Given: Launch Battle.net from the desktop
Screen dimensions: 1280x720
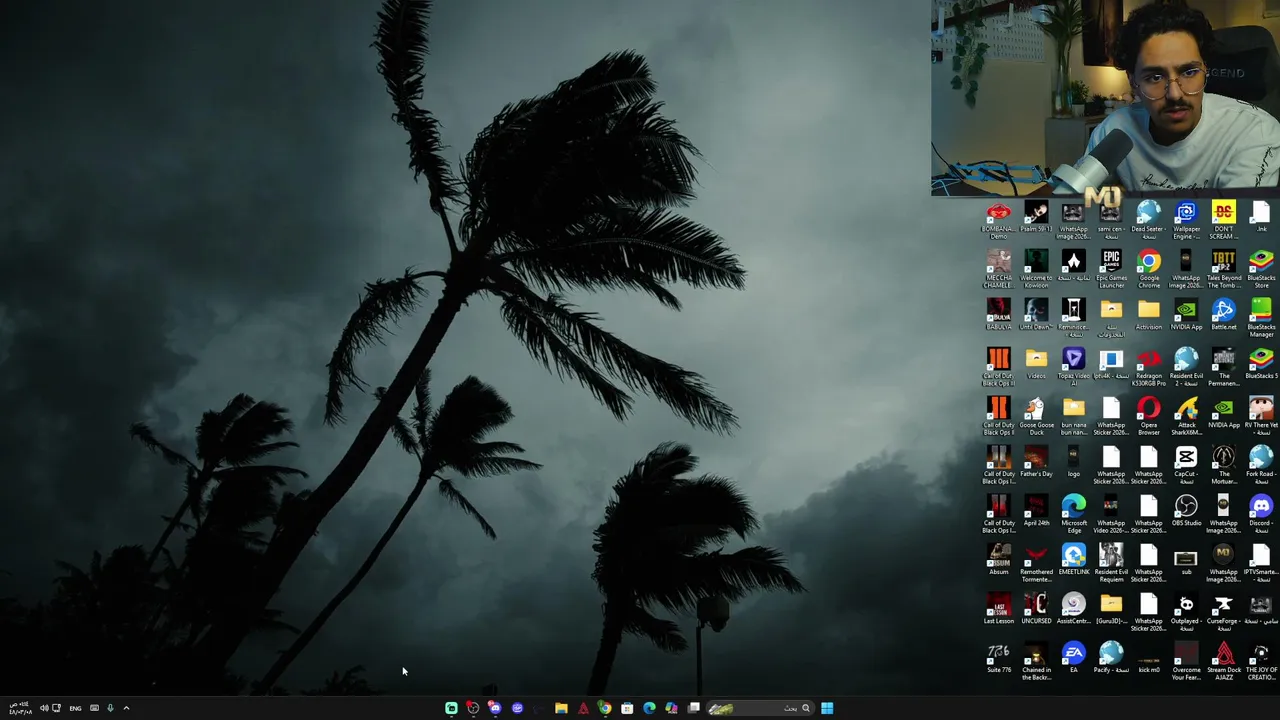Looking at the screenshot, I should tap(1223, 315).
